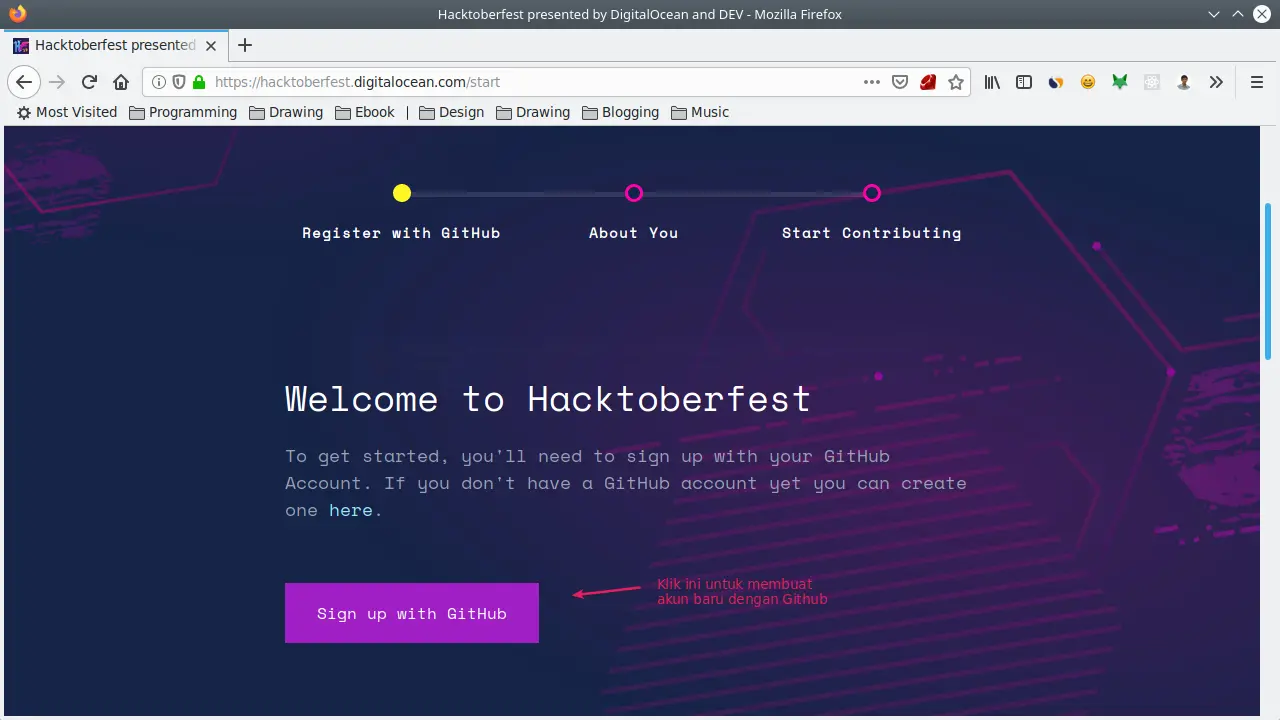Minimize window using the title bar chevron
Image resolution: width=1280 pixels, height=720 pixels.
(1214, 14)
